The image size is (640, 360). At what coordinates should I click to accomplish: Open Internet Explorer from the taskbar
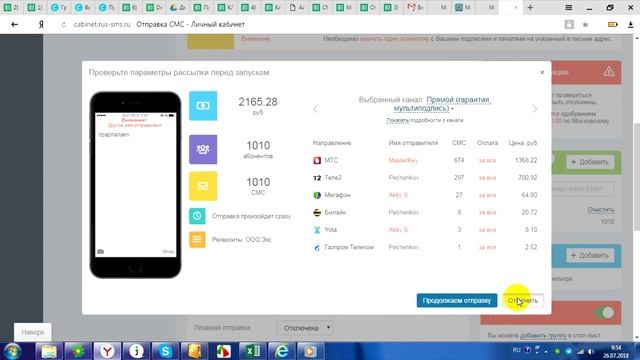(x=282, y=351)
